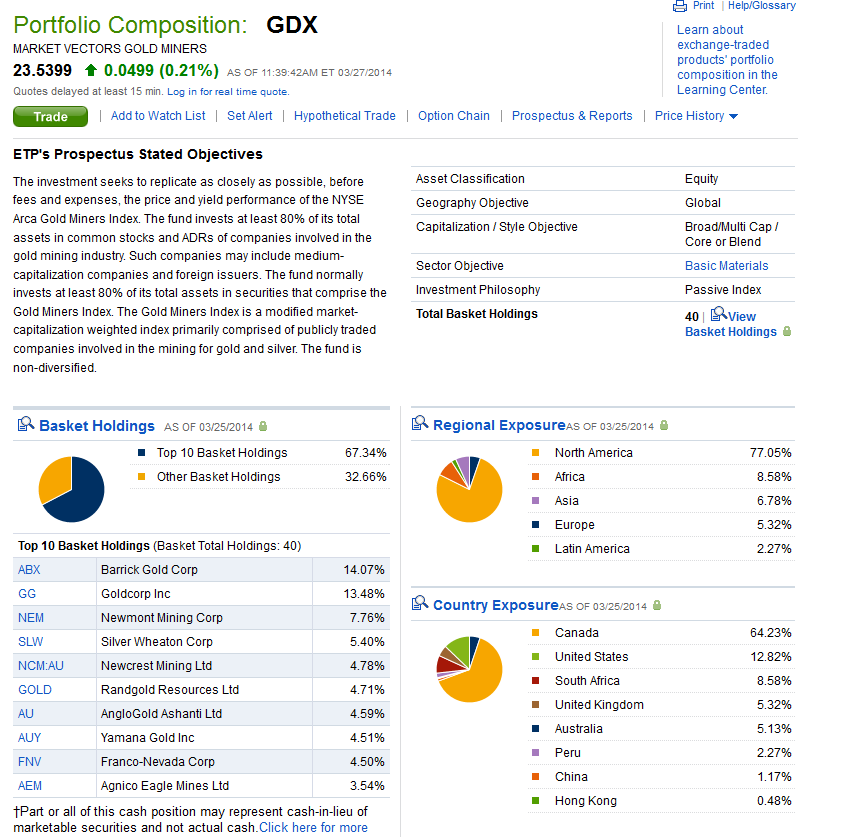The width and height of the screenshot is (863, 837).
Task: Click the GOLD ticker link
Action: [x=35, y=690]
